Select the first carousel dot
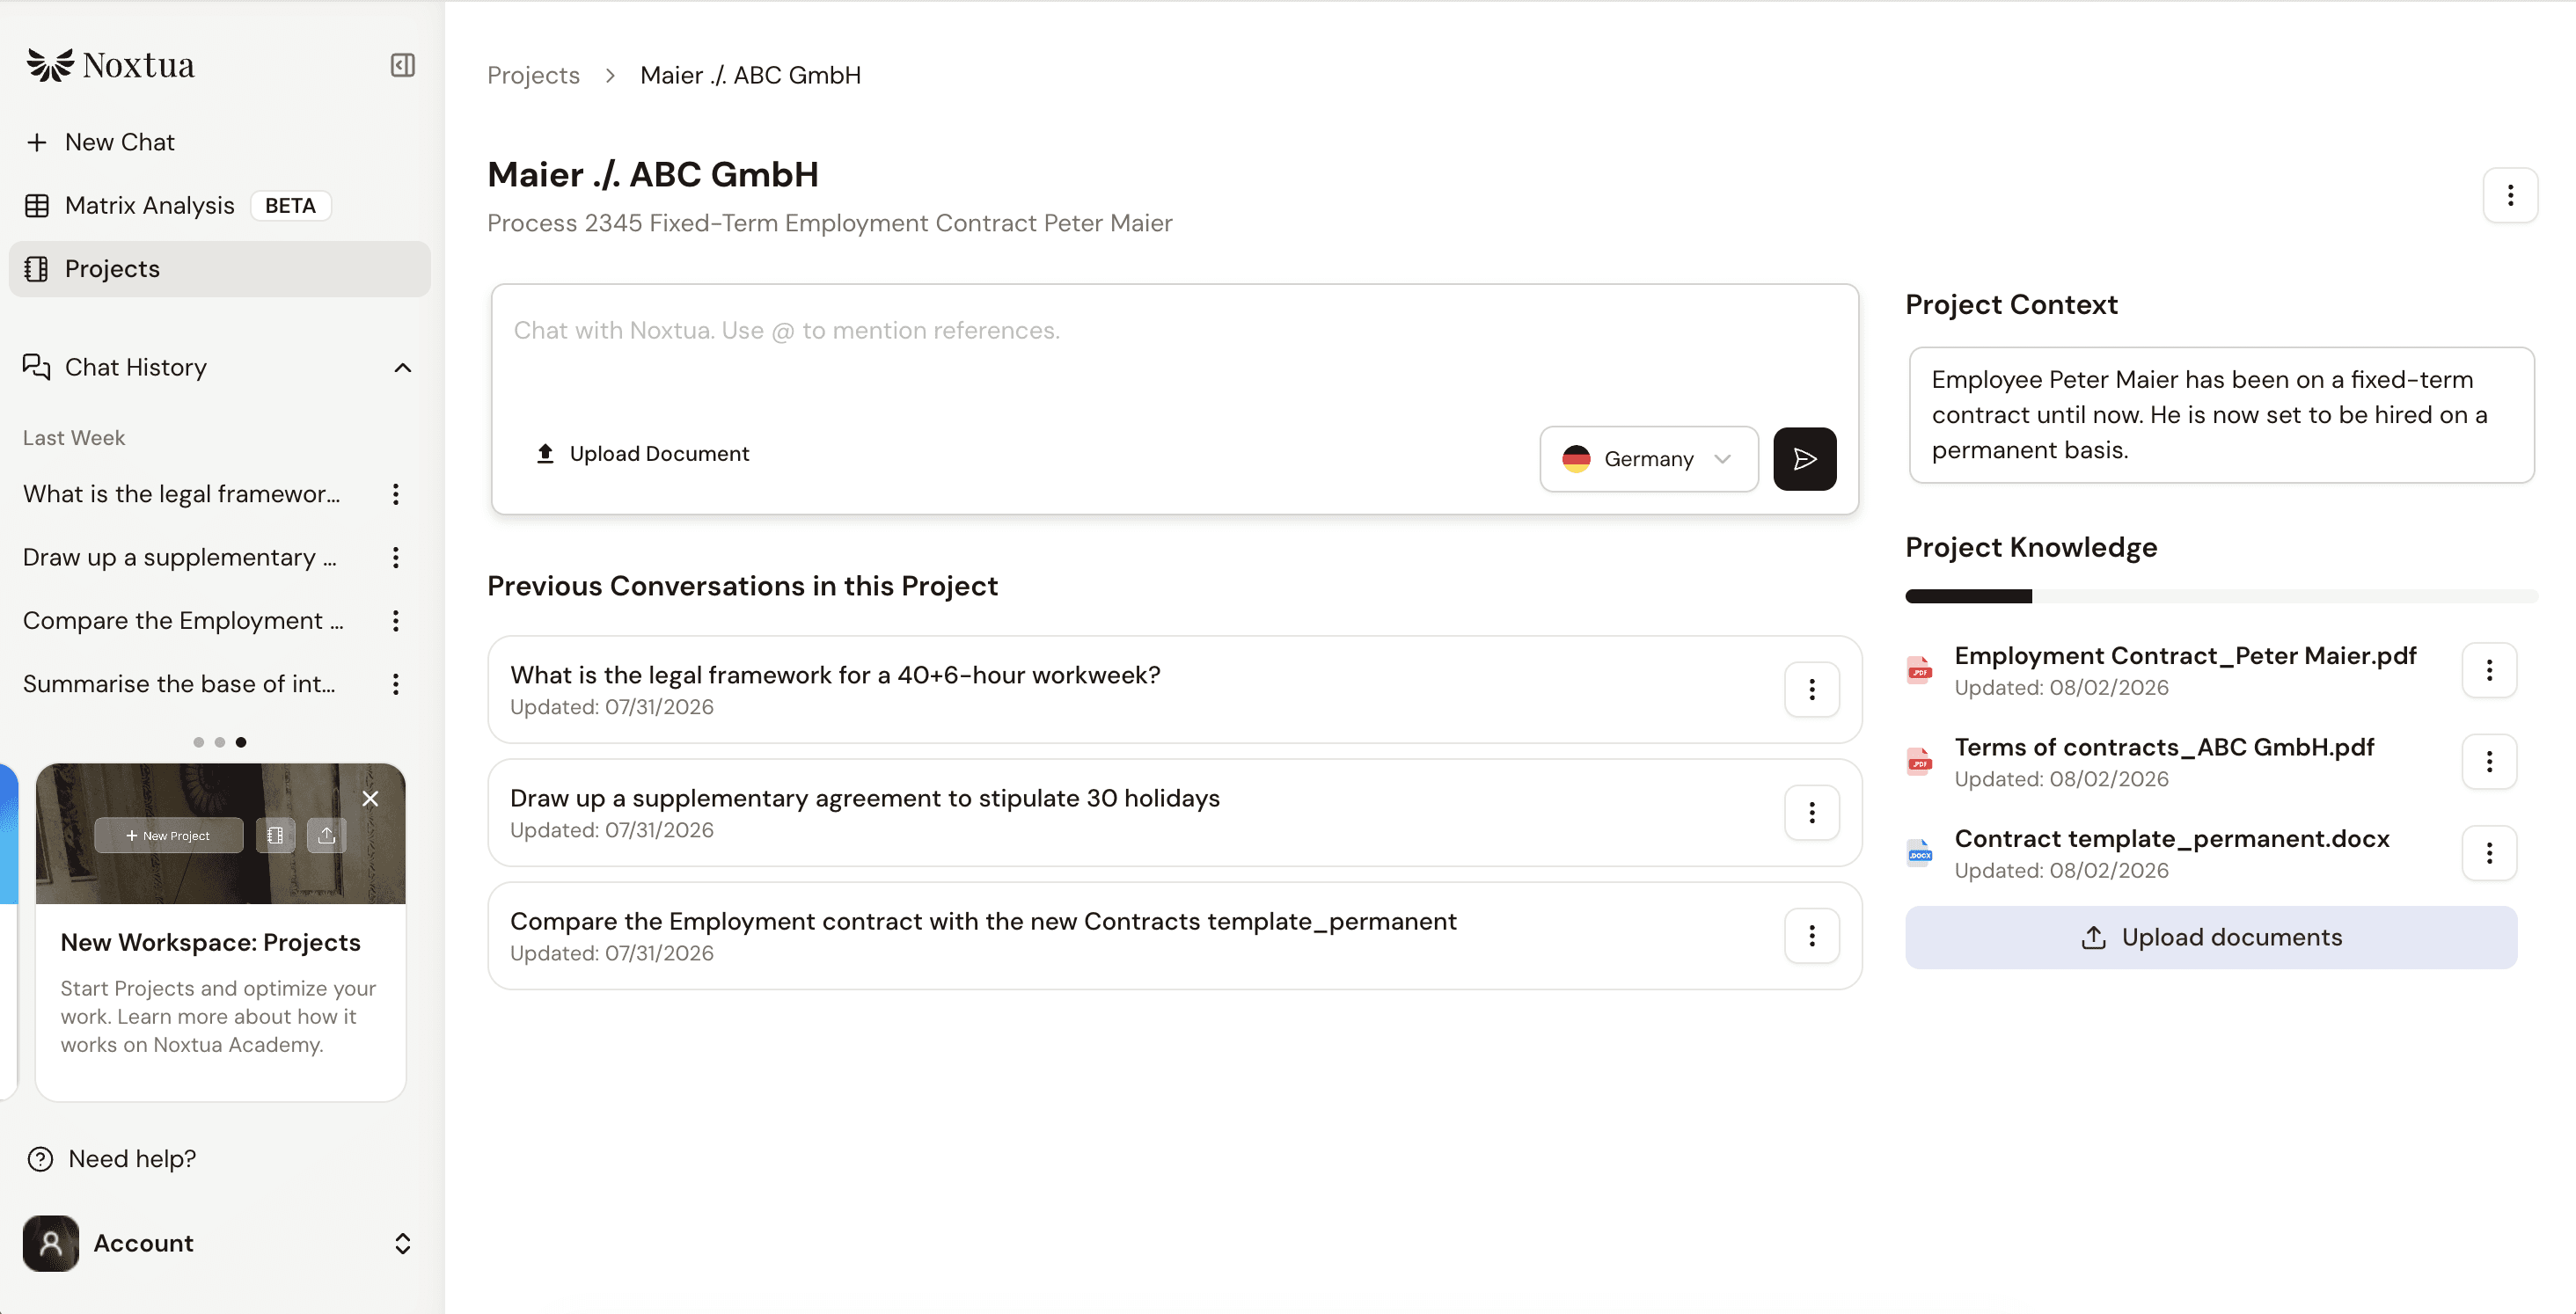 198,742
